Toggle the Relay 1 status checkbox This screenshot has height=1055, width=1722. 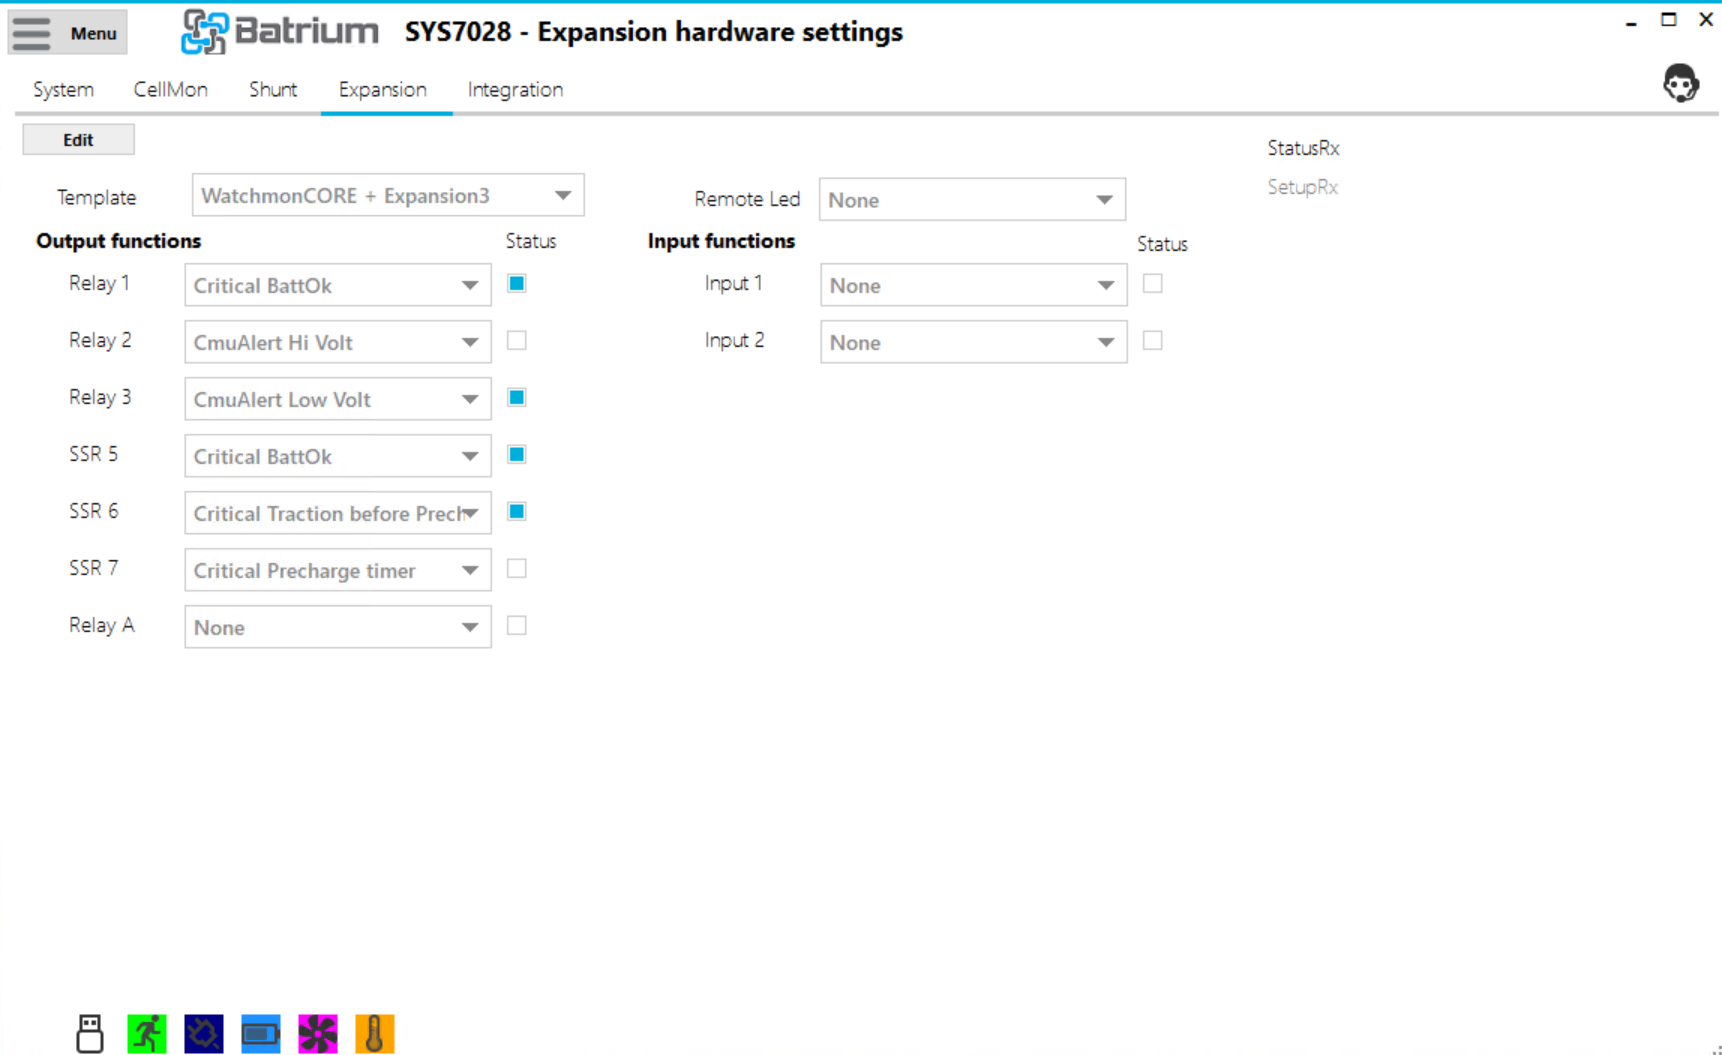[517, 284]
